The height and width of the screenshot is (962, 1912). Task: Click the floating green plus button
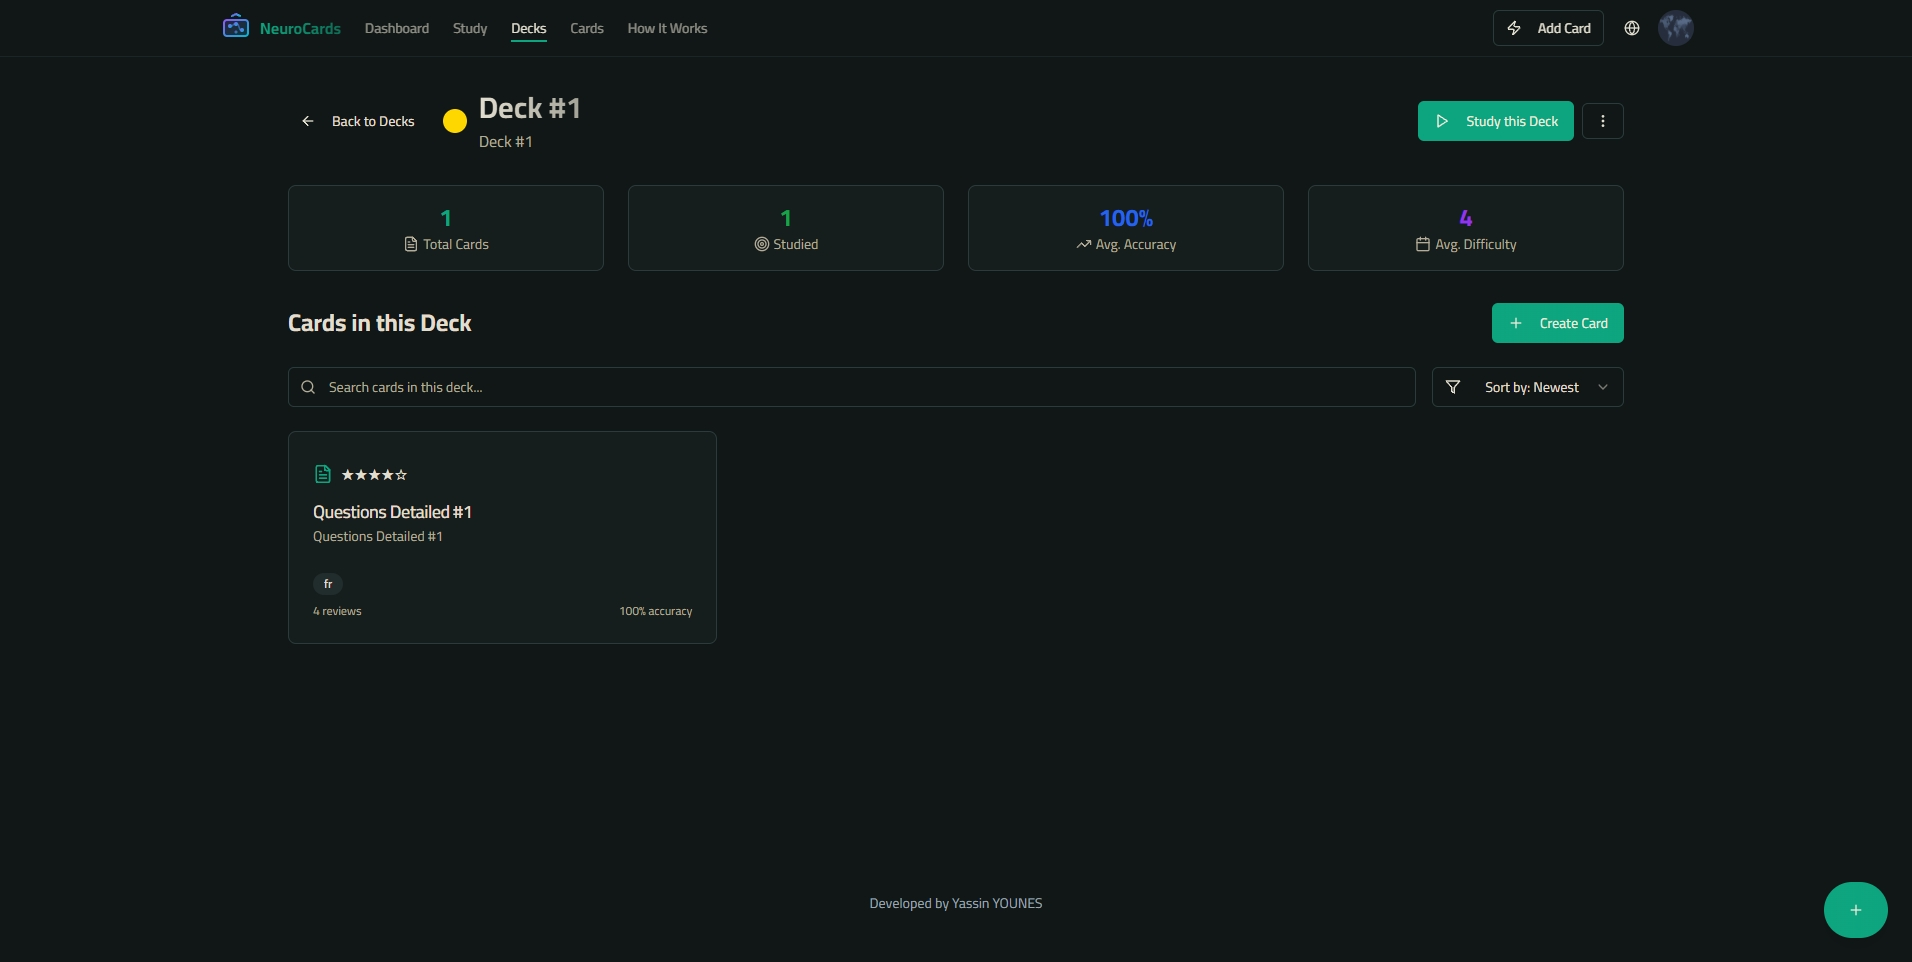tap(1856, 910)
